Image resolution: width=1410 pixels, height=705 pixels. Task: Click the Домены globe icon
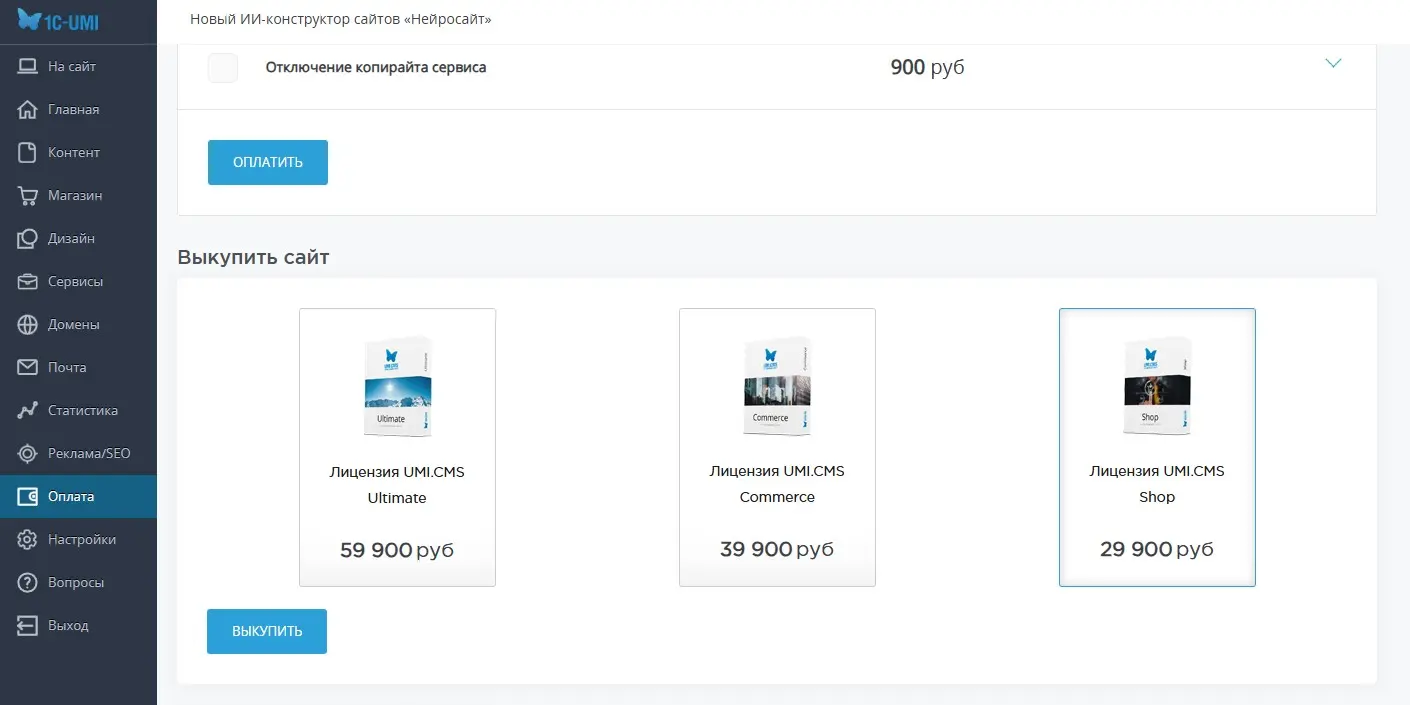pos(28,325)
